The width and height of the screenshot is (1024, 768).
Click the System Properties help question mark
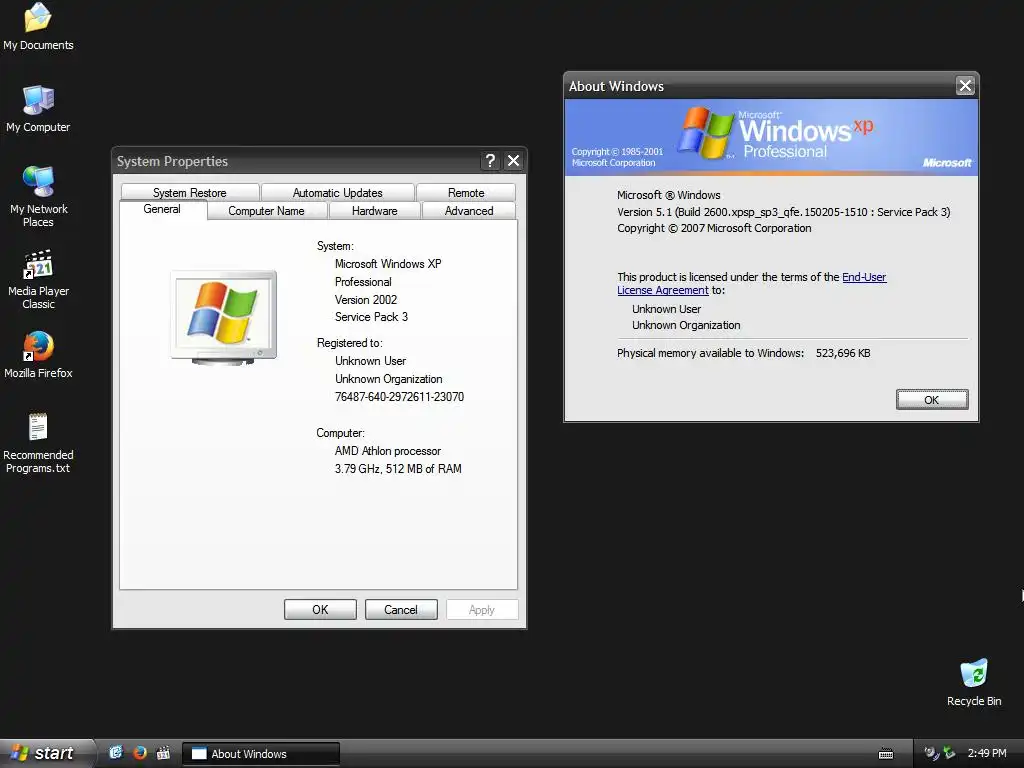[490, 161]
